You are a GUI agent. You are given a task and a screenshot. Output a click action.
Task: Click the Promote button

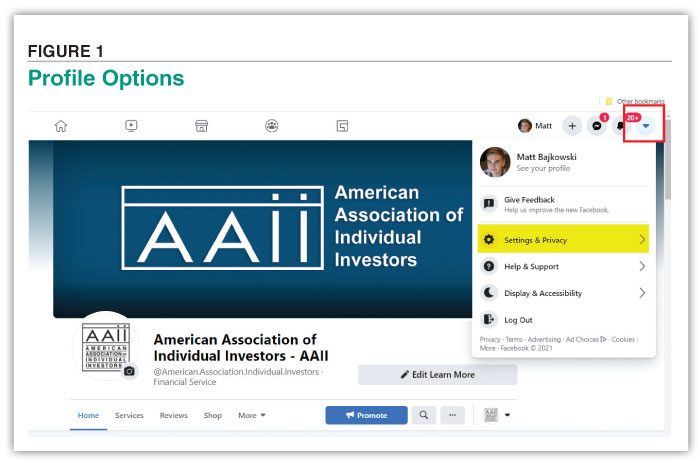pyautogui.click(x=366, y=415)
